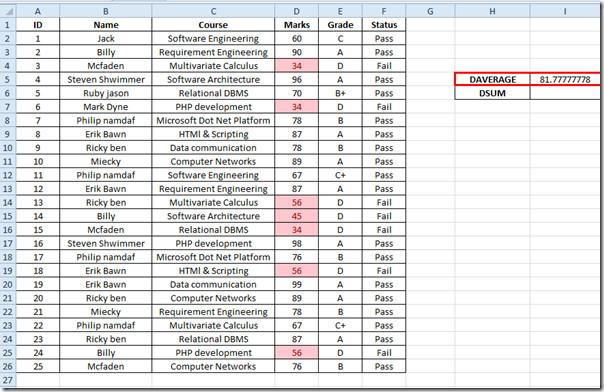Click highlighted marks 34 for Mark Dyne
This screenshot has width=604, height=392.
[297, 107]
